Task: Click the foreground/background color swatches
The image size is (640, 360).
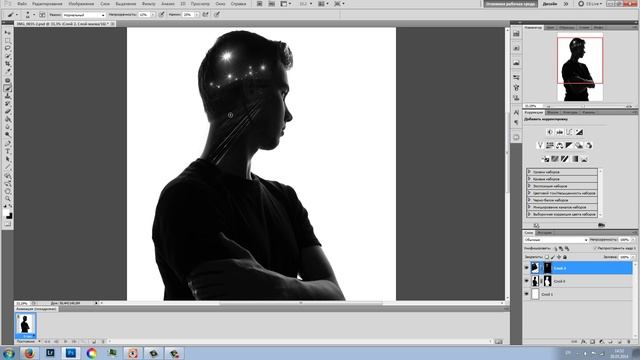Action: coord(8,213)
